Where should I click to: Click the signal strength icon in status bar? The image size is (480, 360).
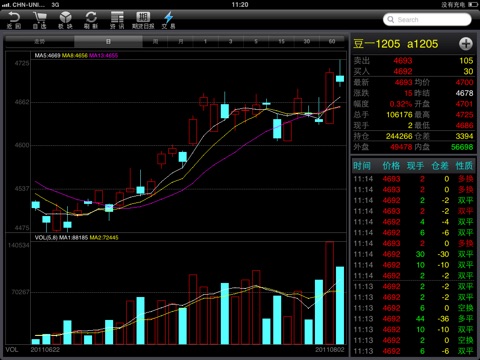[6, 5]
